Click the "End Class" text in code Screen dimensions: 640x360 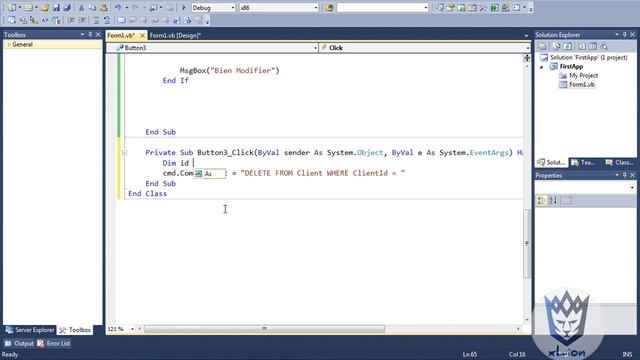click(x=147, y=194)
